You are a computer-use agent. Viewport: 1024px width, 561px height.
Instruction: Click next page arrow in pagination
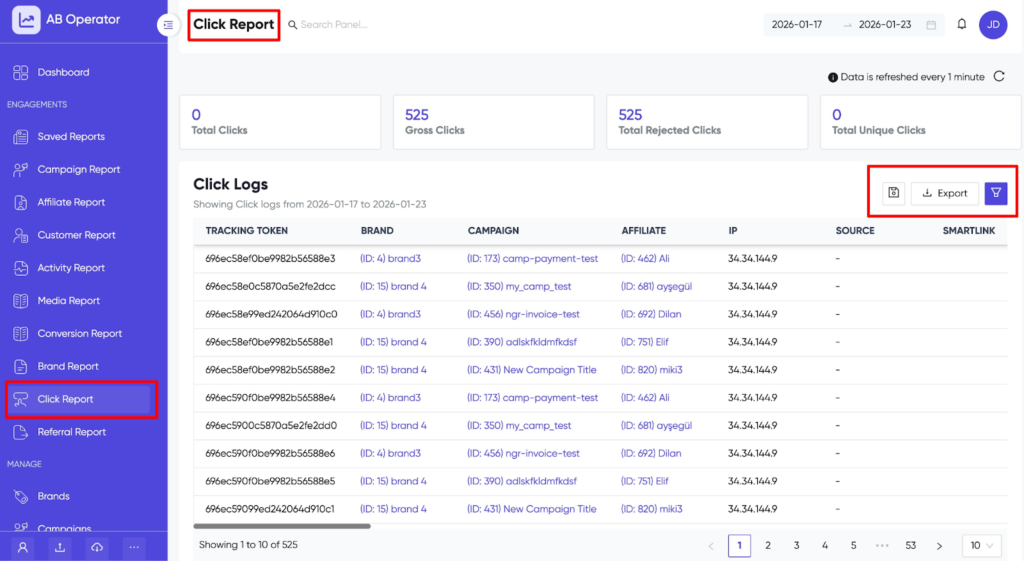pos(939,545)
